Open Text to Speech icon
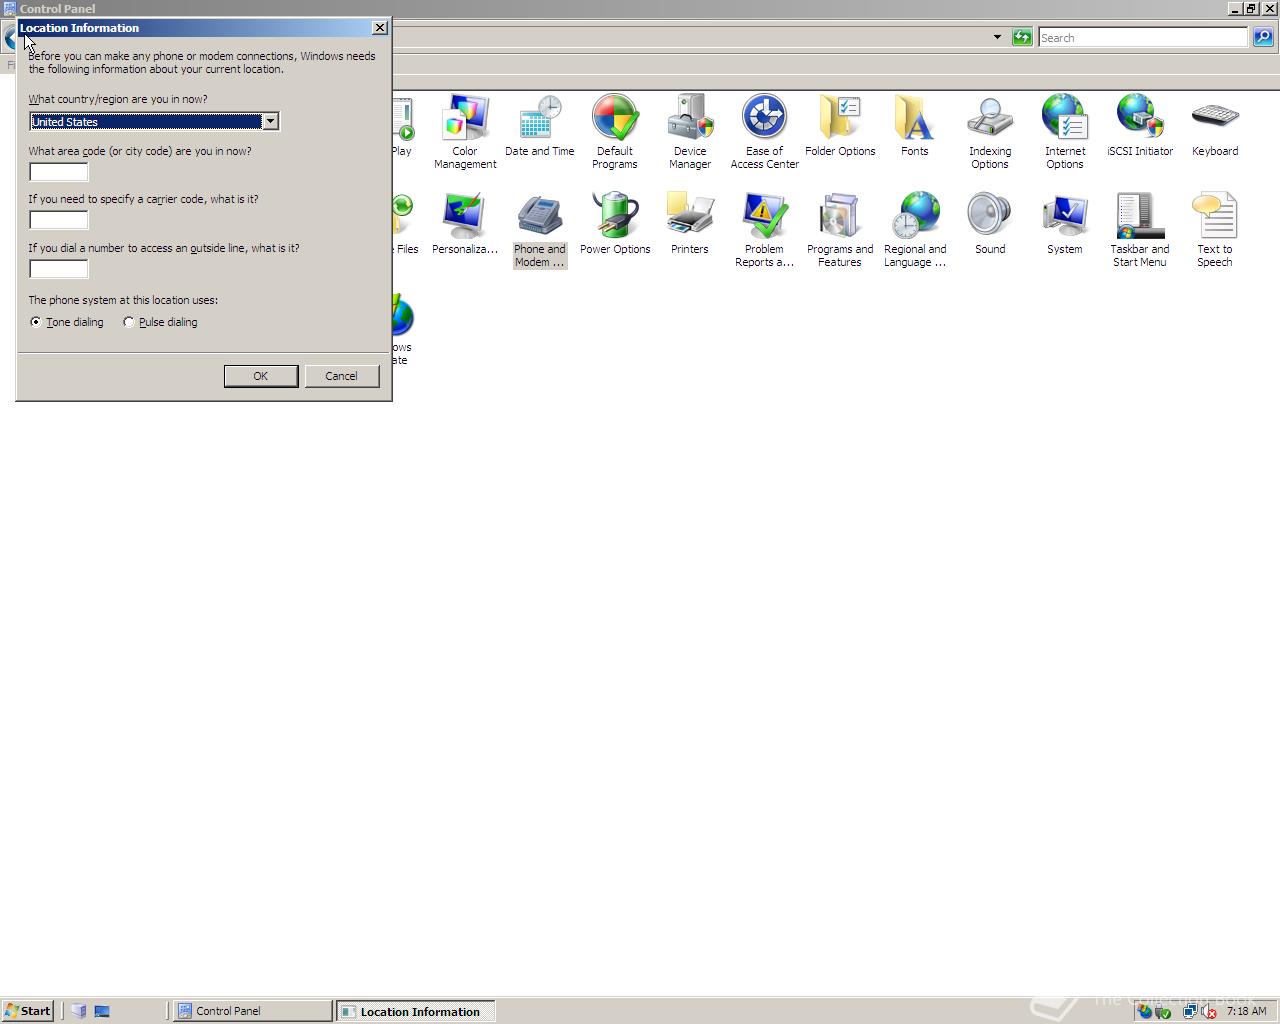The width and height of the screenshot is (1280, 1024). (x=1215, y=230)
